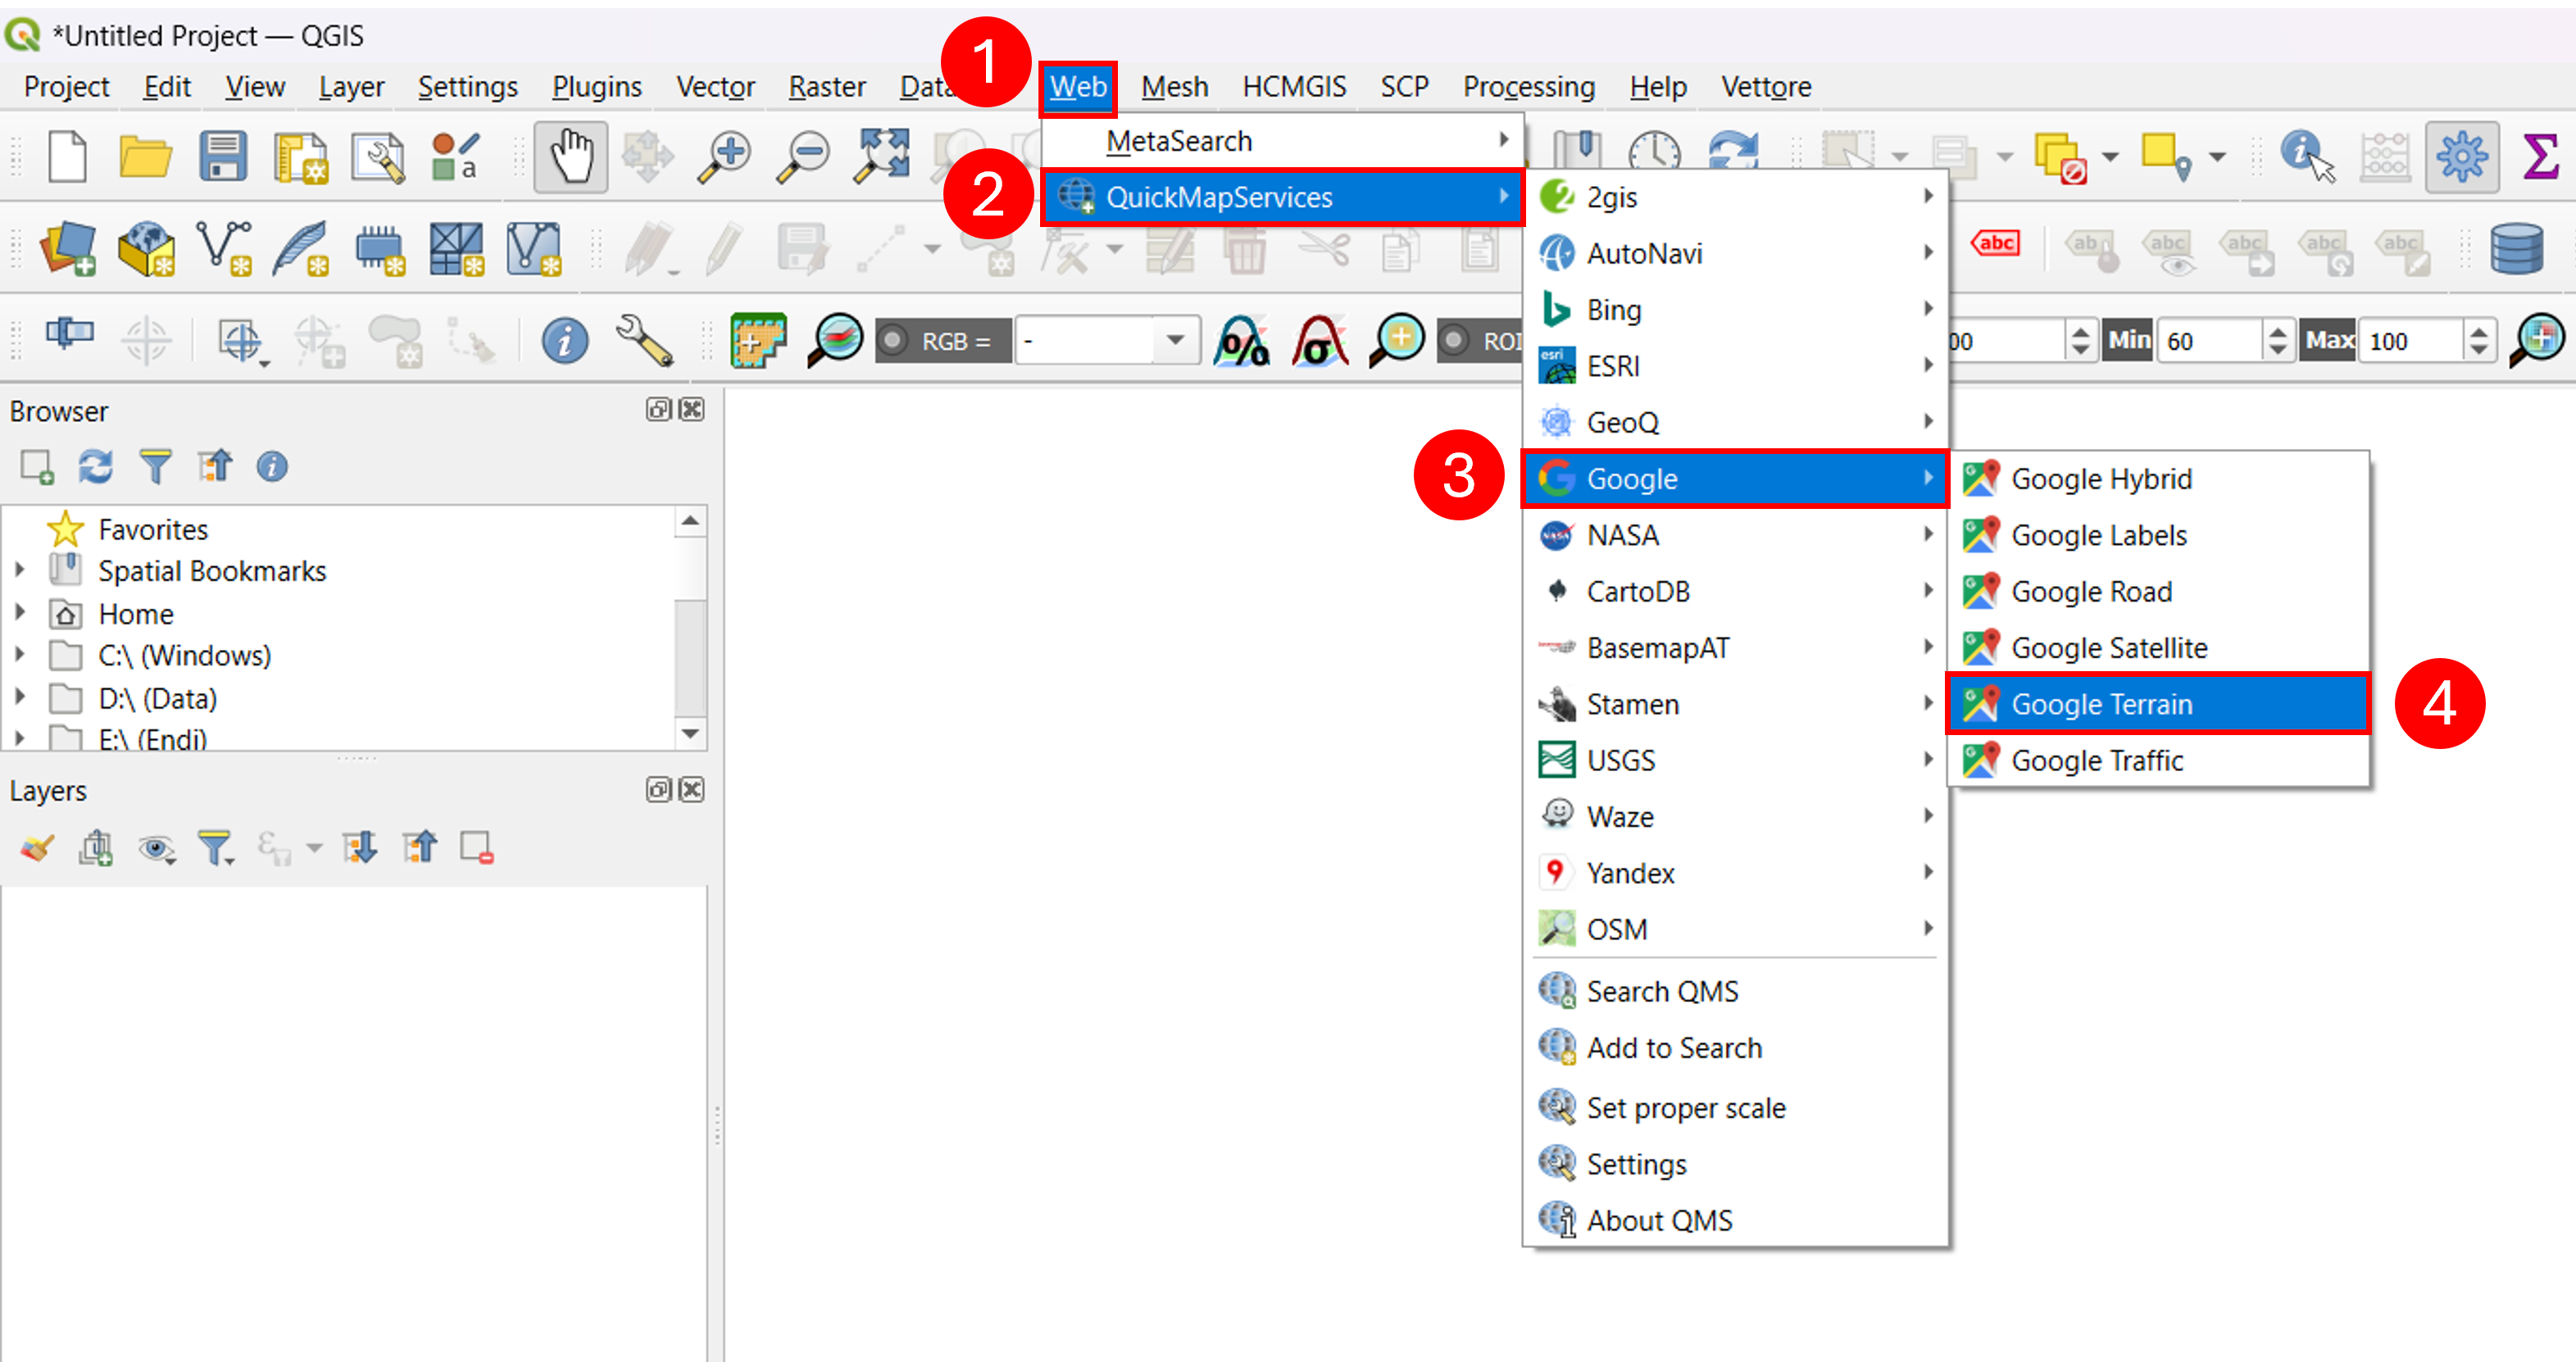
Task: Click Set proper scale
Action: (1735, 1107)
